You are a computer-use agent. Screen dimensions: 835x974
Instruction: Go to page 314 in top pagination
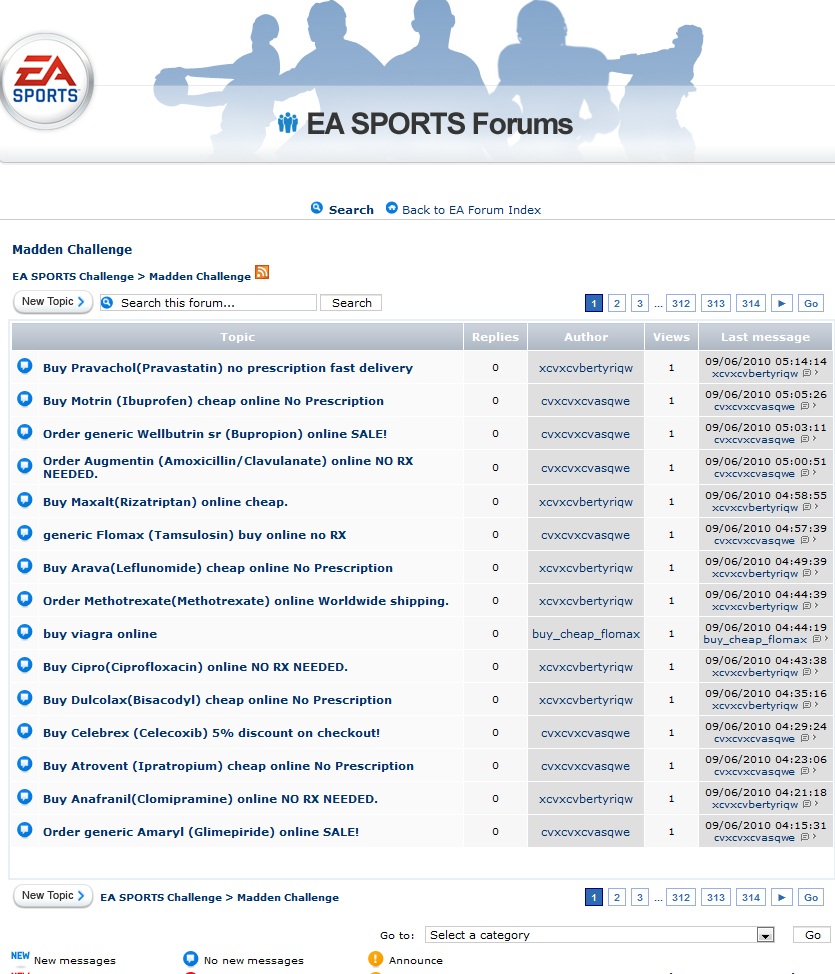tap(751, 303)
